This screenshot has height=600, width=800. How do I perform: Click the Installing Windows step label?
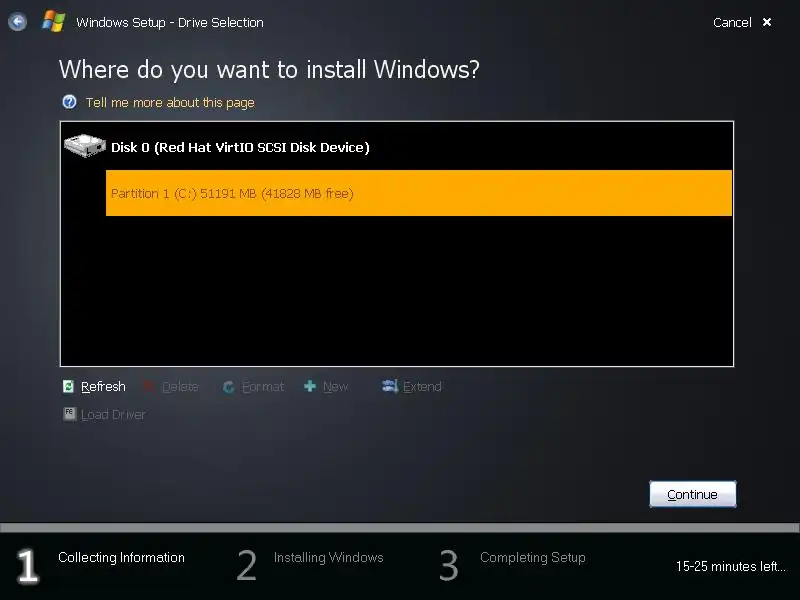[329, 557]
